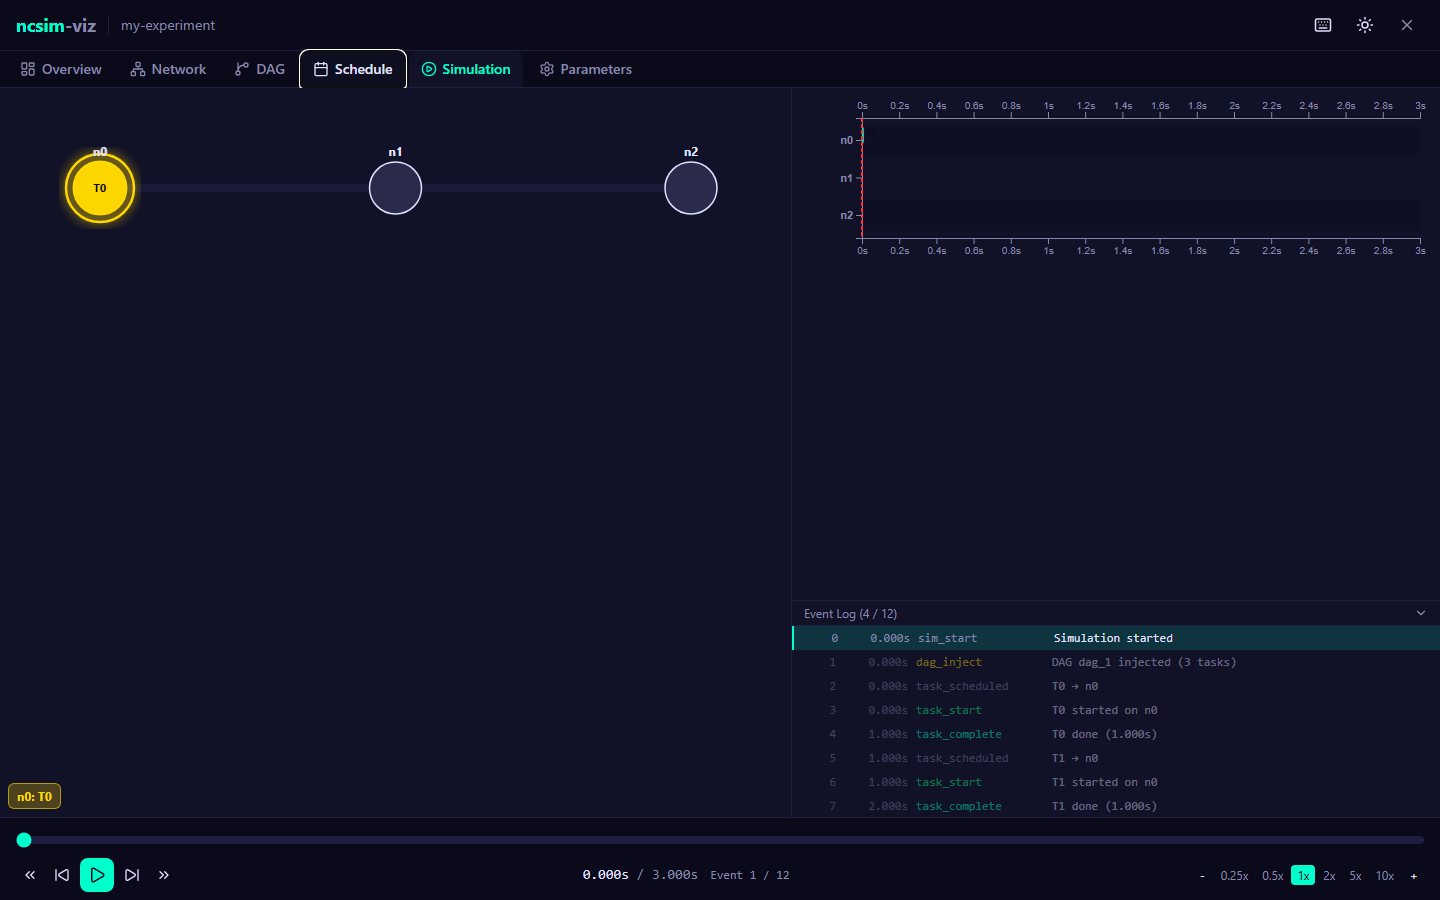This screenshot has height=900, width=1440.
Task: Go to the Parameters tab
Action: 586,69
